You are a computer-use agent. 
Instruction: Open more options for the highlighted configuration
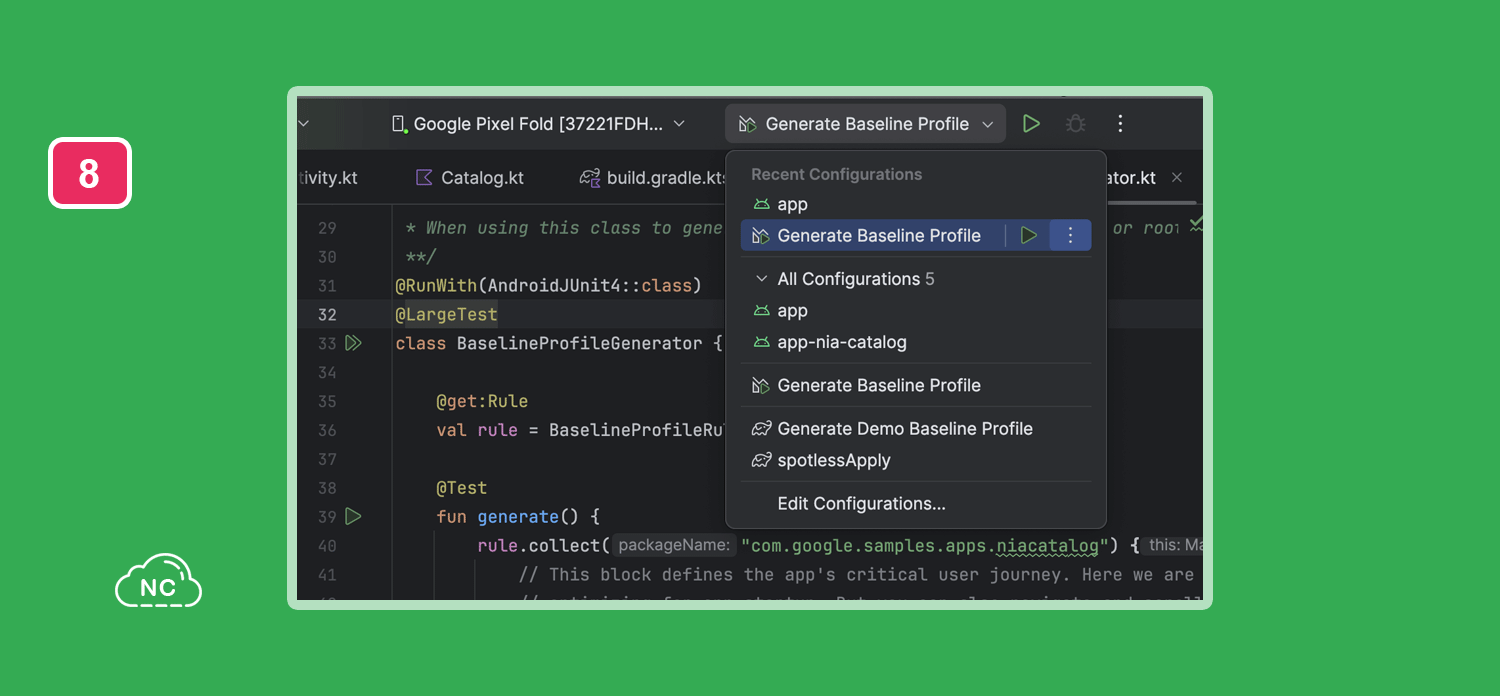[1070, 236]
